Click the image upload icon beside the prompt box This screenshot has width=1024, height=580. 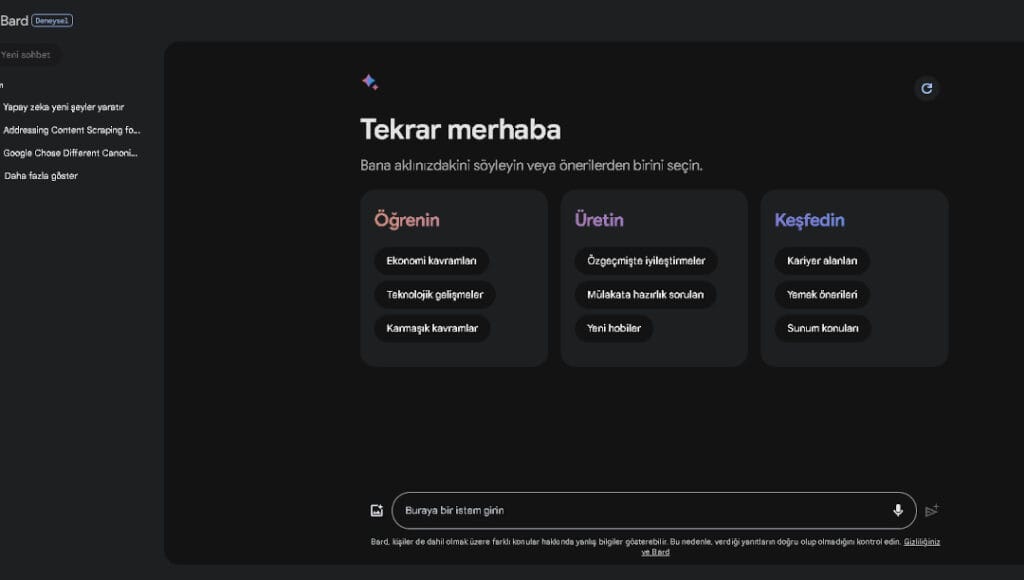point(376,510)
